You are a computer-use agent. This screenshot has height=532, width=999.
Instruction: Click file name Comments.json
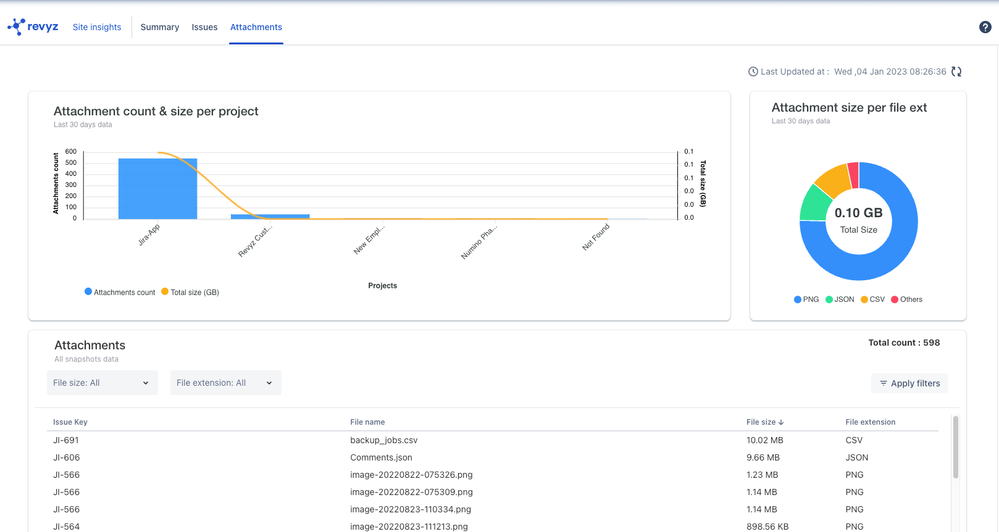[381, 457]
